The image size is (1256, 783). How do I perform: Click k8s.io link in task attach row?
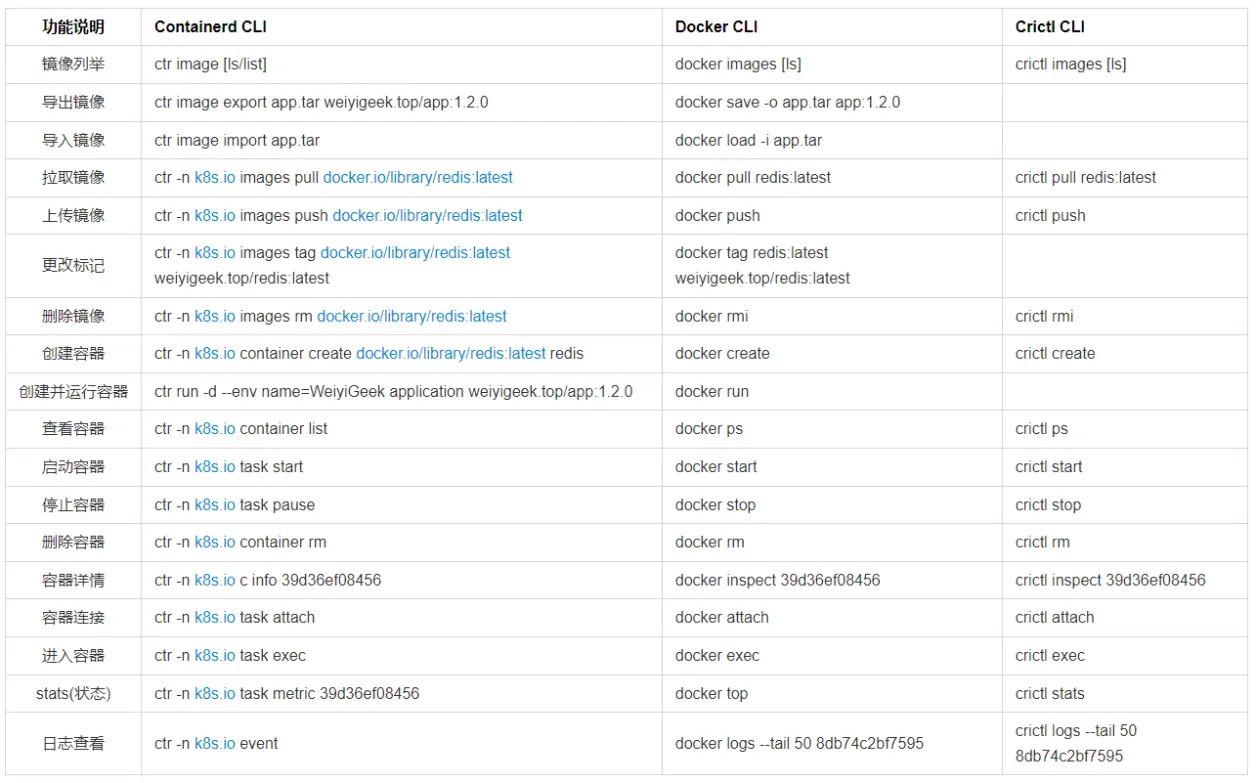pyautogui.click(x=215, y=618)
